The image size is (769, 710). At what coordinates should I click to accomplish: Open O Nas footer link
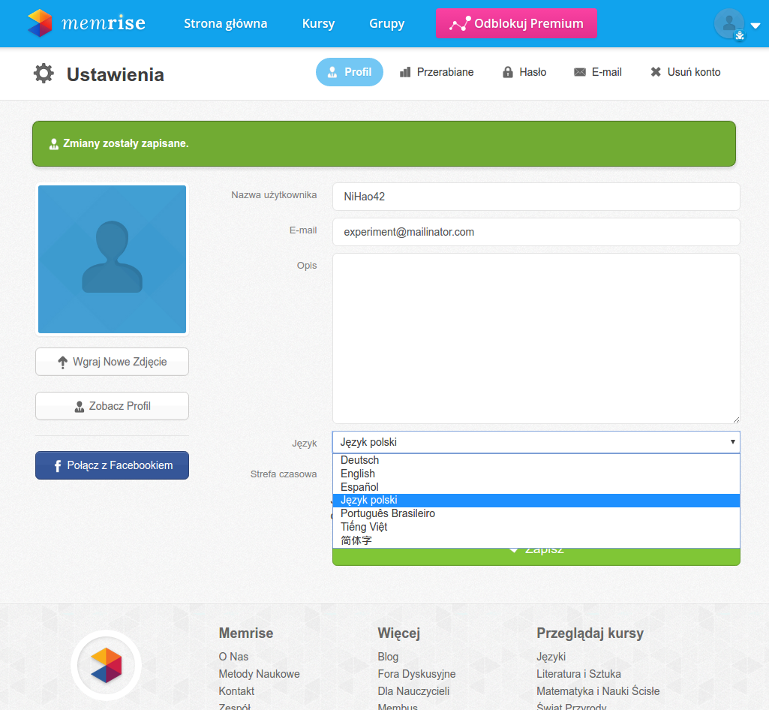click(x=233, y=657)
